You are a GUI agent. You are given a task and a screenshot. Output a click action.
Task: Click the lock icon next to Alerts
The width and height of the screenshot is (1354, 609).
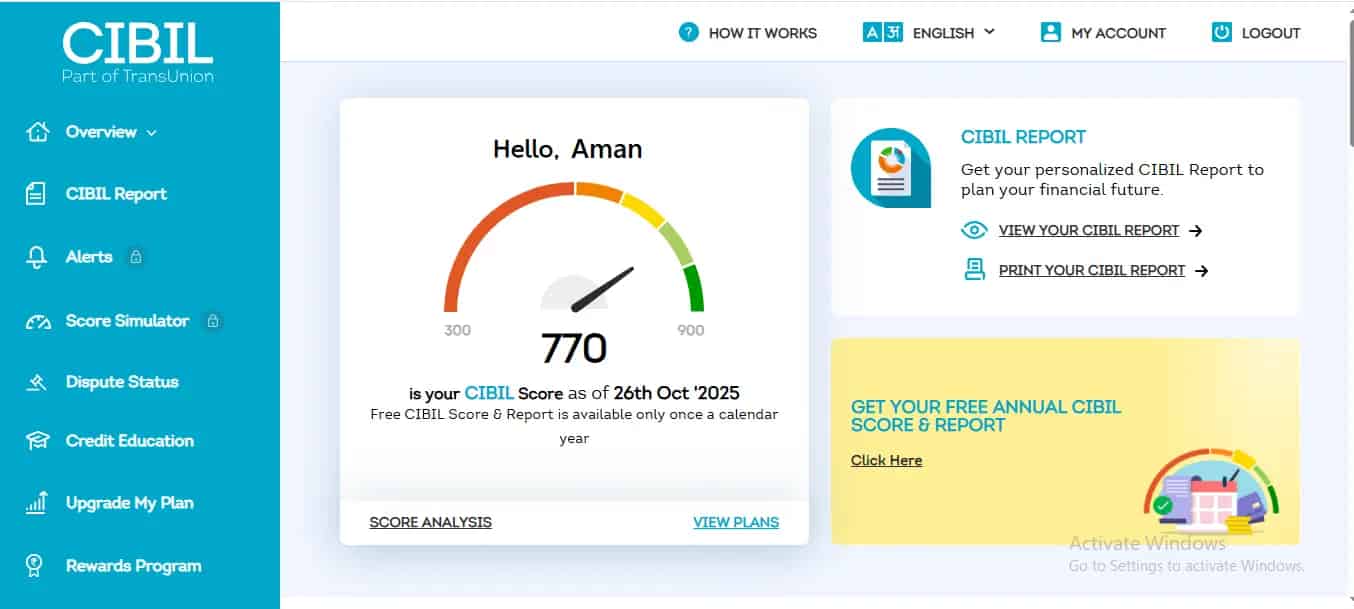pyautogui.click(x=136, y=257)
